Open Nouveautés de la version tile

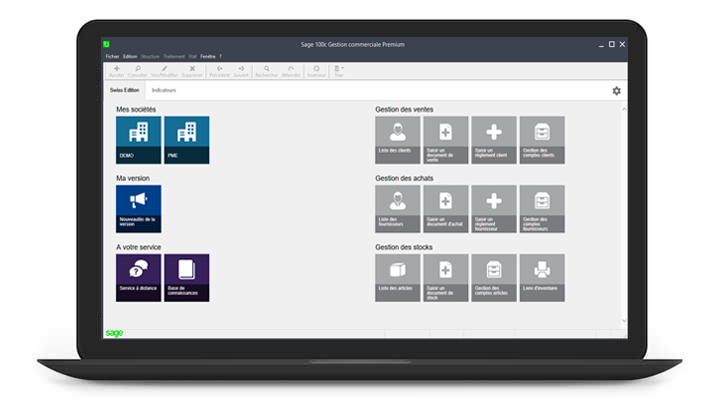139,209
